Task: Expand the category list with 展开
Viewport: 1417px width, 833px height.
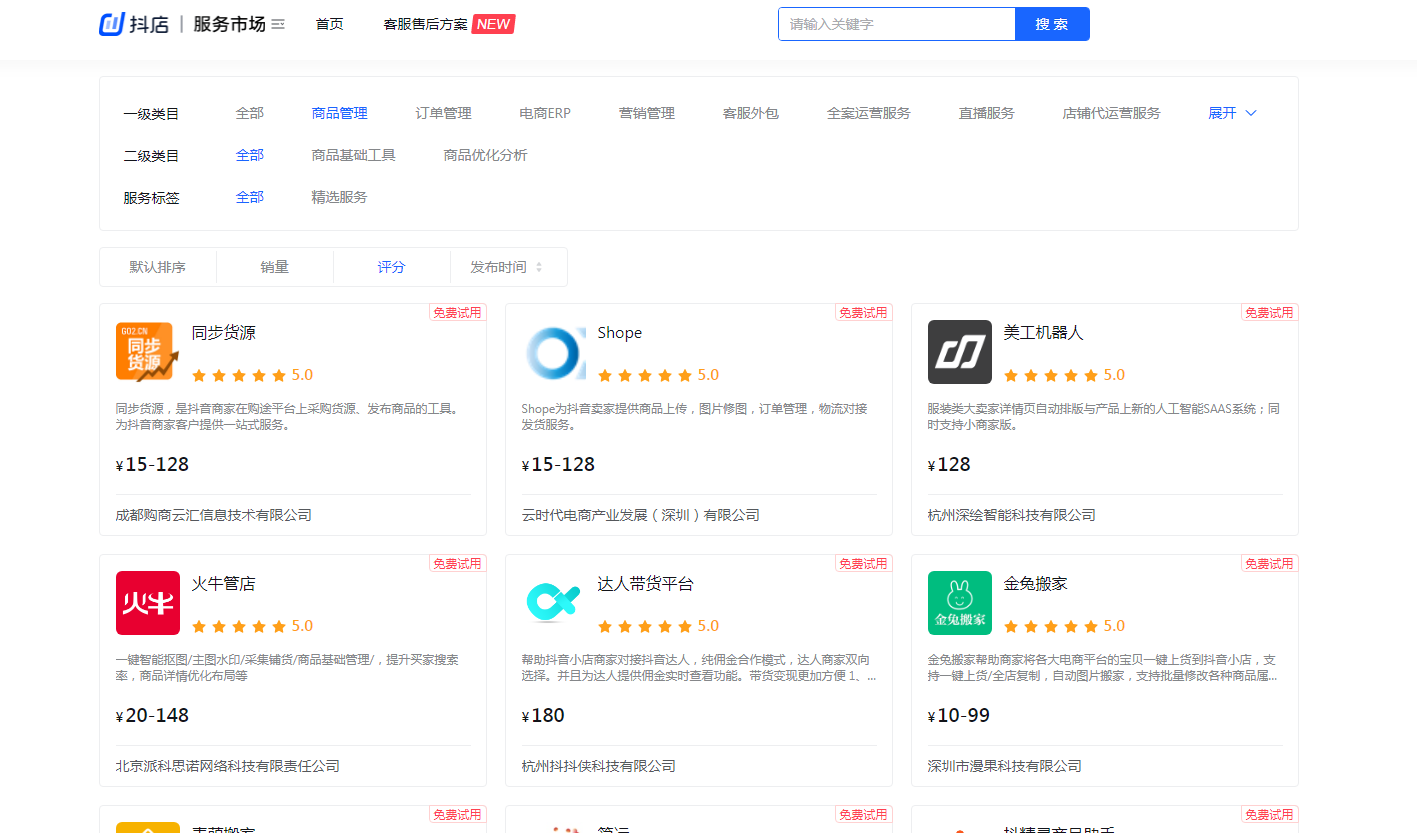Action: click(1232, 113)
